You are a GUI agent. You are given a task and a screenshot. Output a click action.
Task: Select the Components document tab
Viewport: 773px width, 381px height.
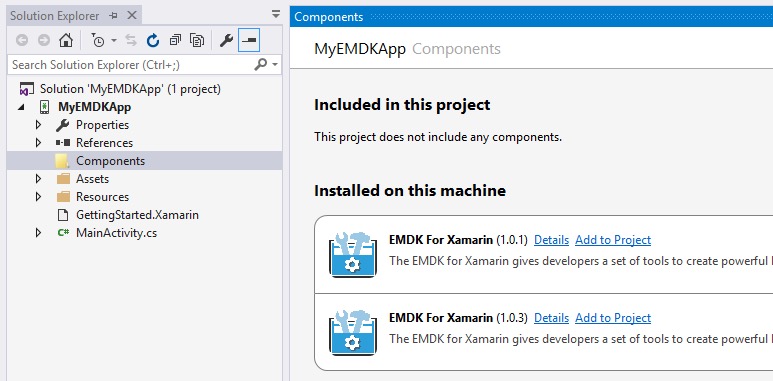tap(328, 17)
